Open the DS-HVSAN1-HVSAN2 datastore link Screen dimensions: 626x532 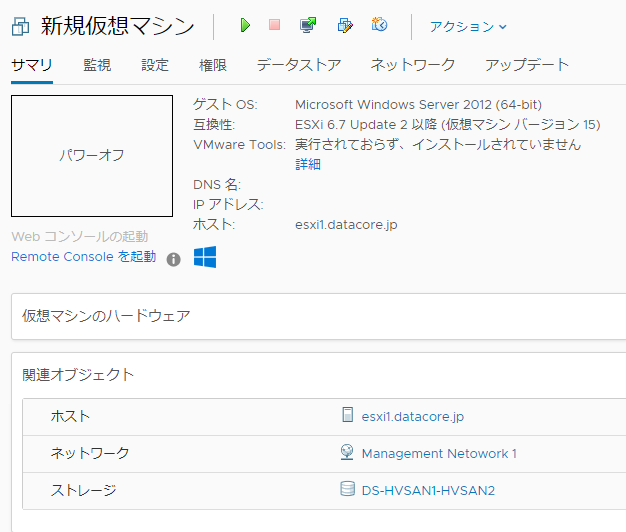tap(428, 490)
